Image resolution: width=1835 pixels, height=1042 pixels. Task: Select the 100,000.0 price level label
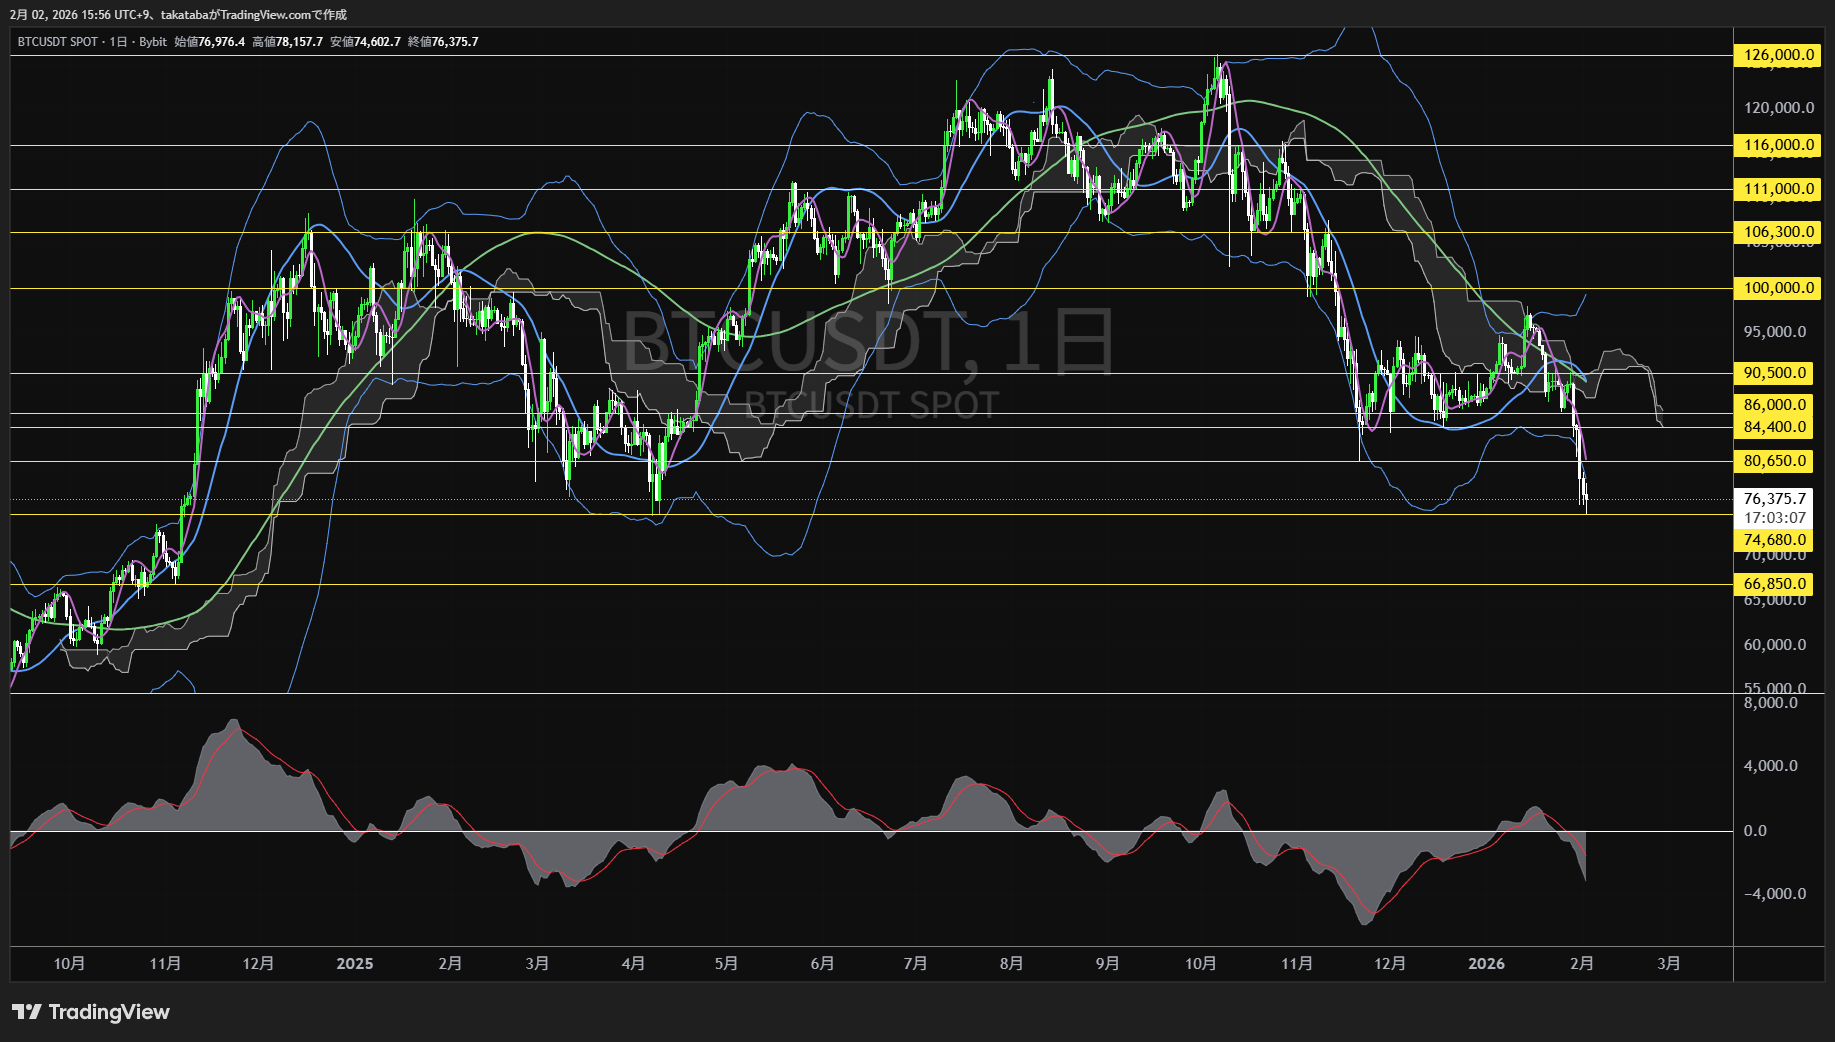(x=1777, y=288)
